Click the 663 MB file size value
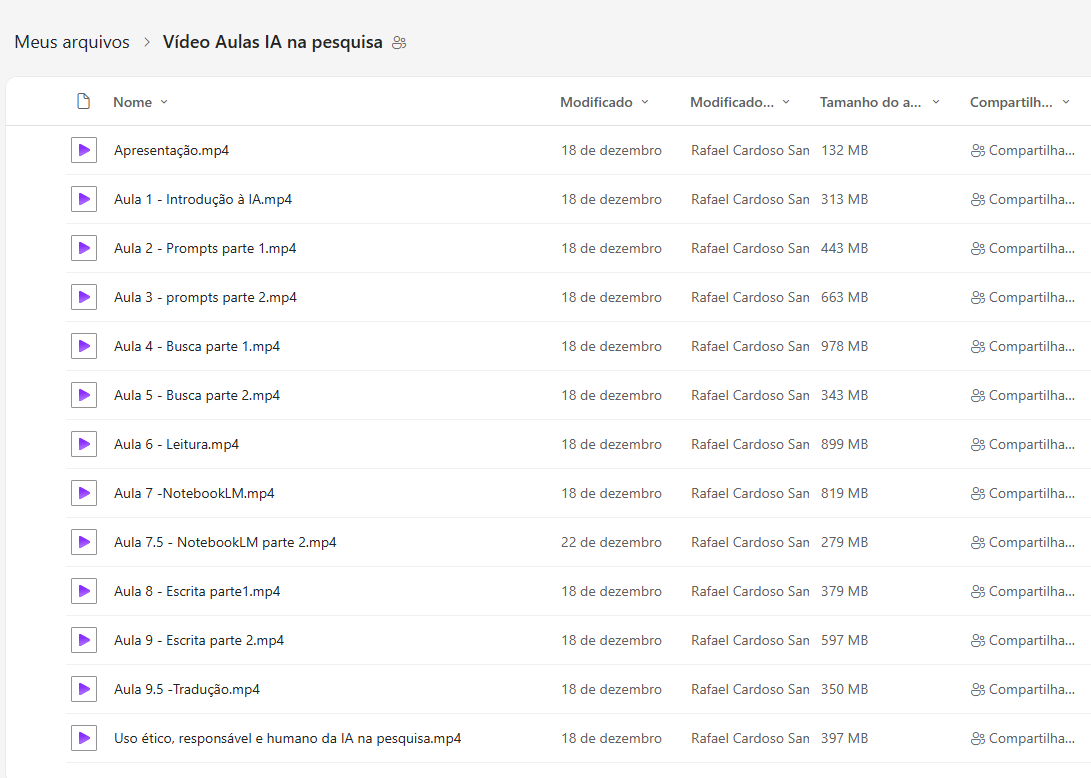The height and width of the screenshot is (778, 1091). coord(844,297)
